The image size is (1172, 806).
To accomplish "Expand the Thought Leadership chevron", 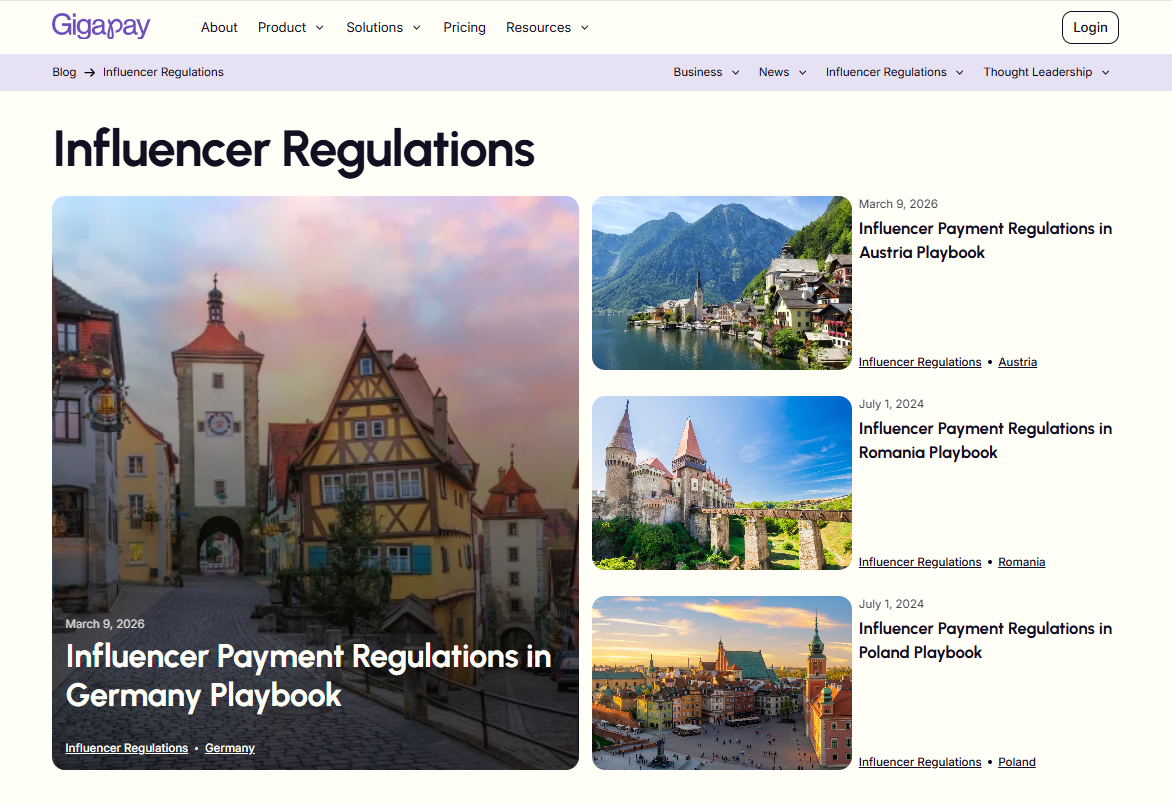I will (x=1105, y=73).
